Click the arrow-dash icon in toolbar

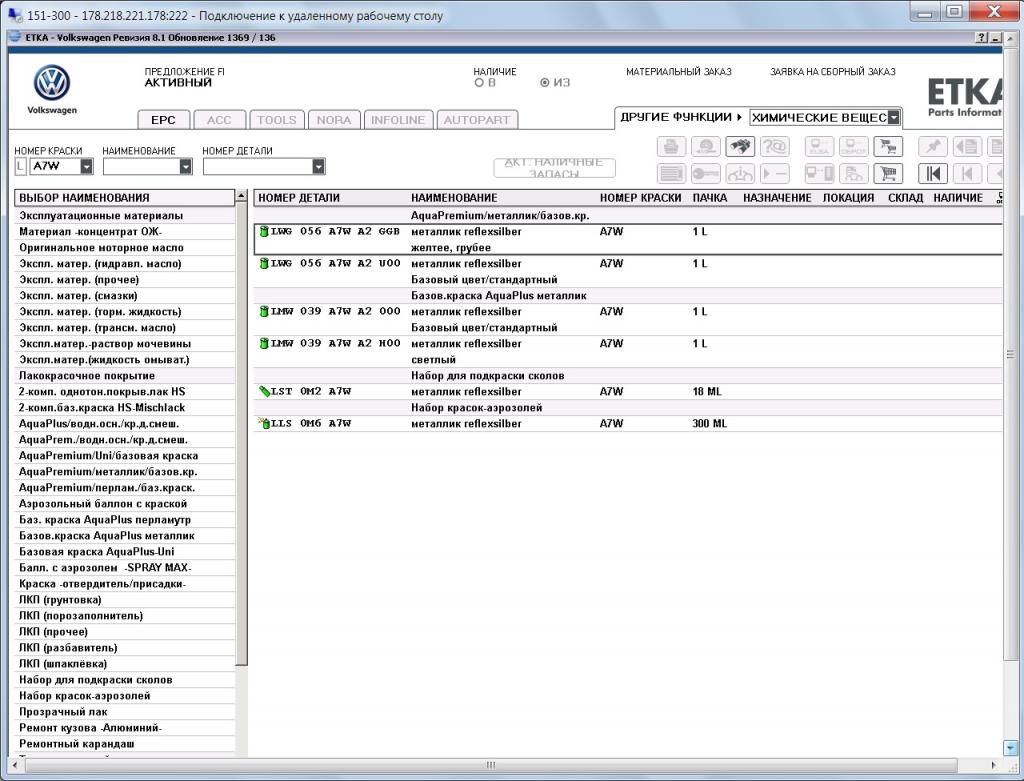coord(774,174)
